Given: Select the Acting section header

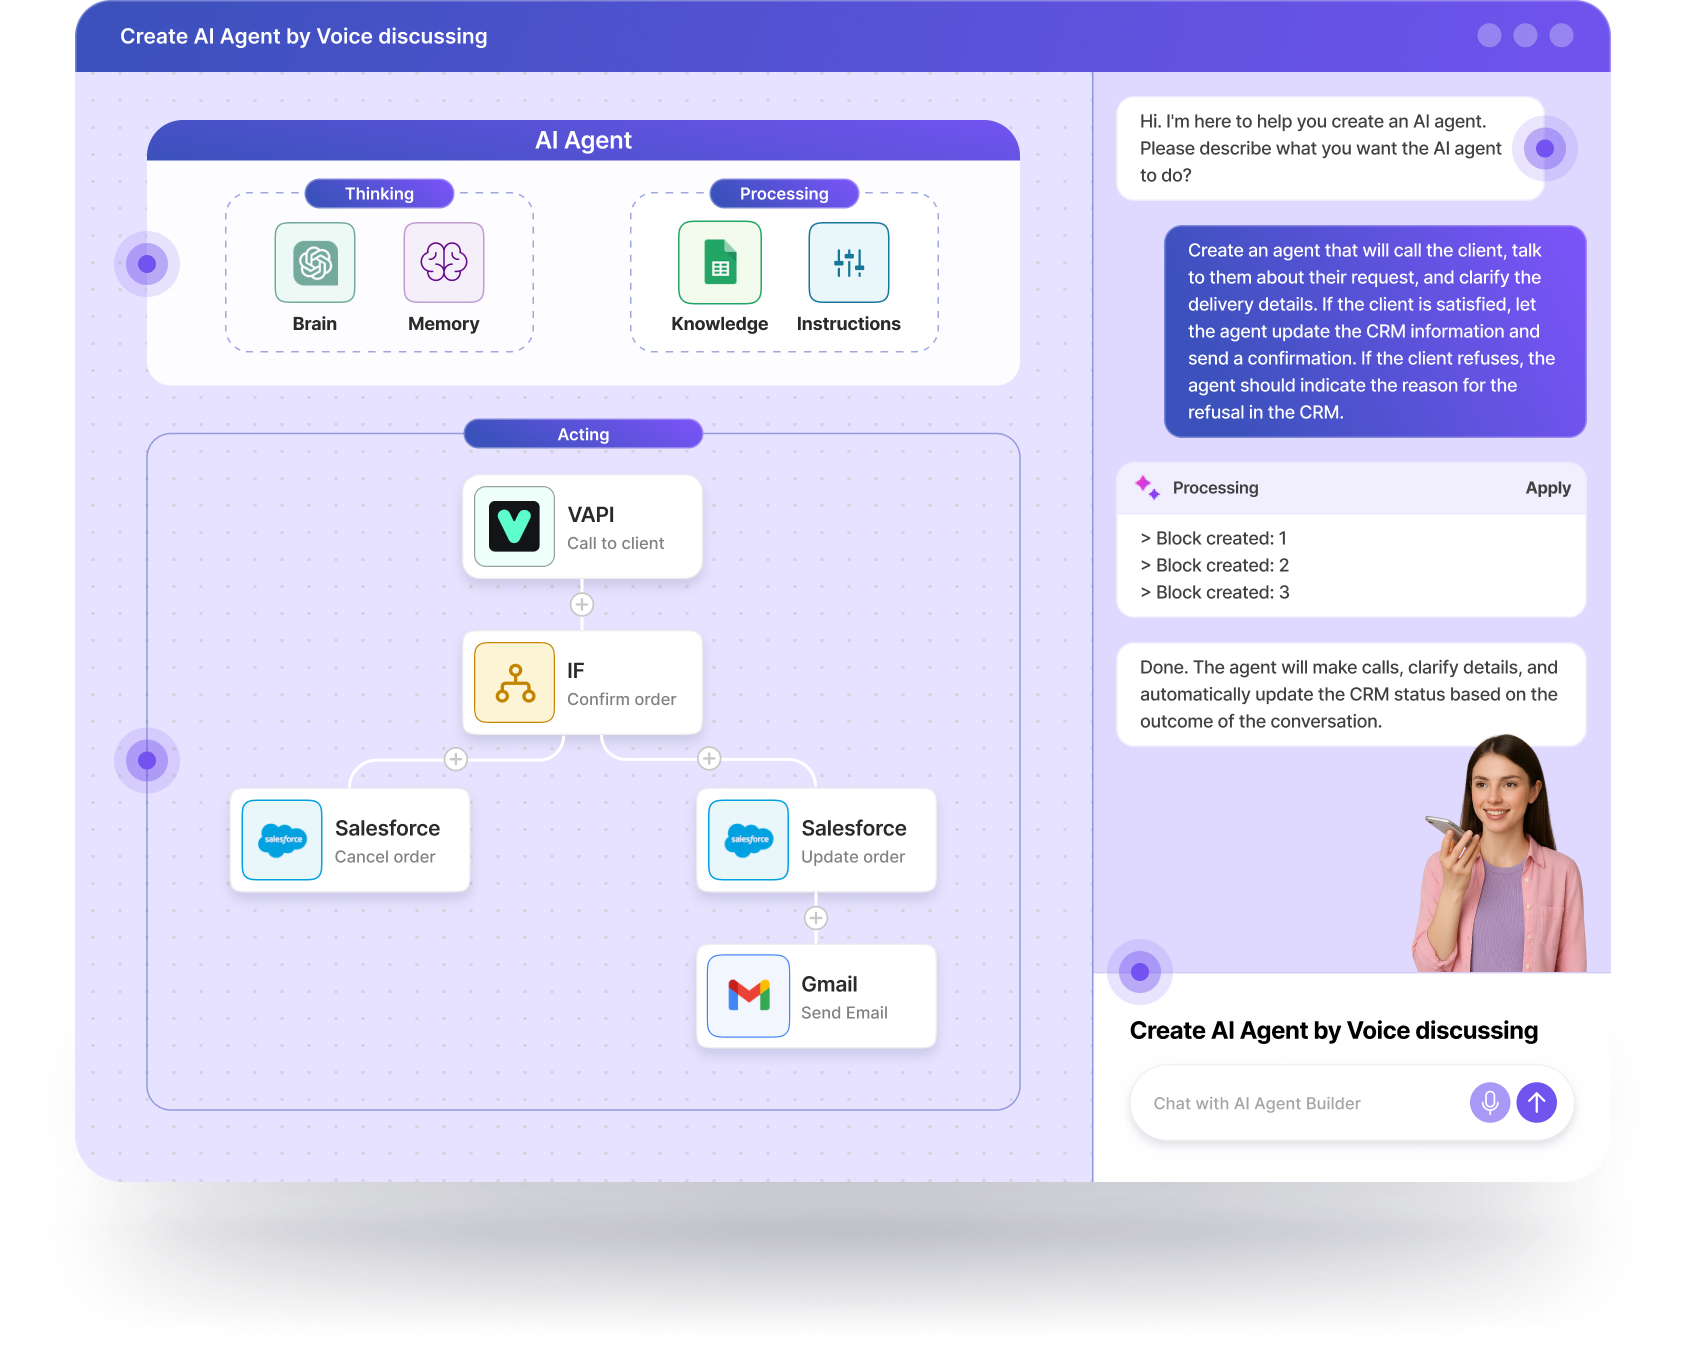Looking at the screenshot, I should point(583,433).
